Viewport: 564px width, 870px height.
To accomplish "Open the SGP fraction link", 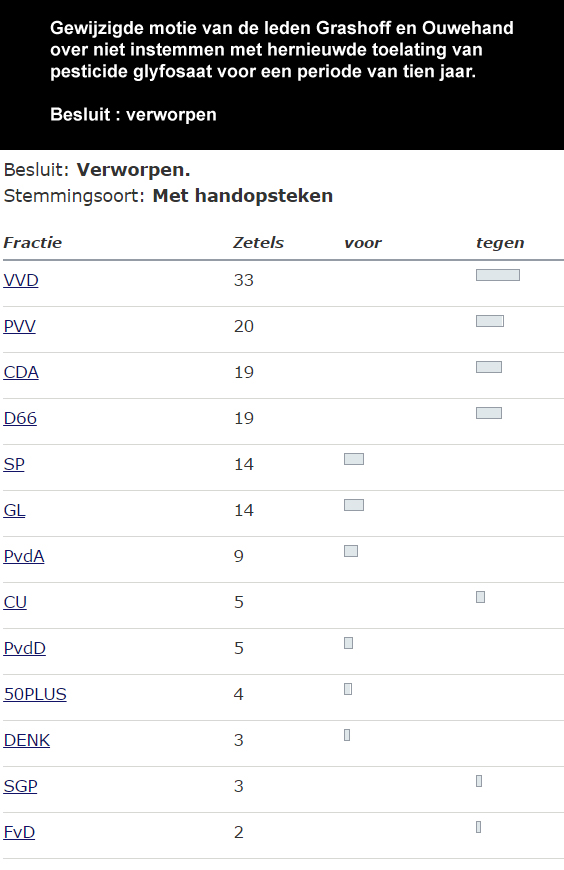I will 21,787.
